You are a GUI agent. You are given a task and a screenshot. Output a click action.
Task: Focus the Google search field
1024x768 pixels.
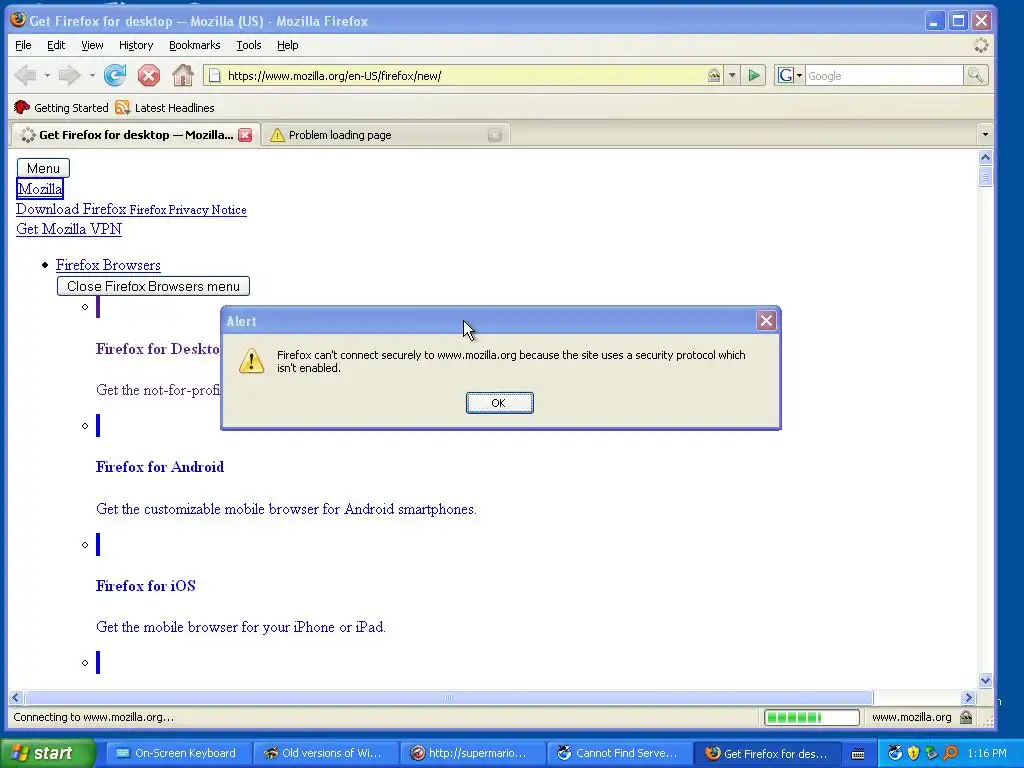[884, 76]
